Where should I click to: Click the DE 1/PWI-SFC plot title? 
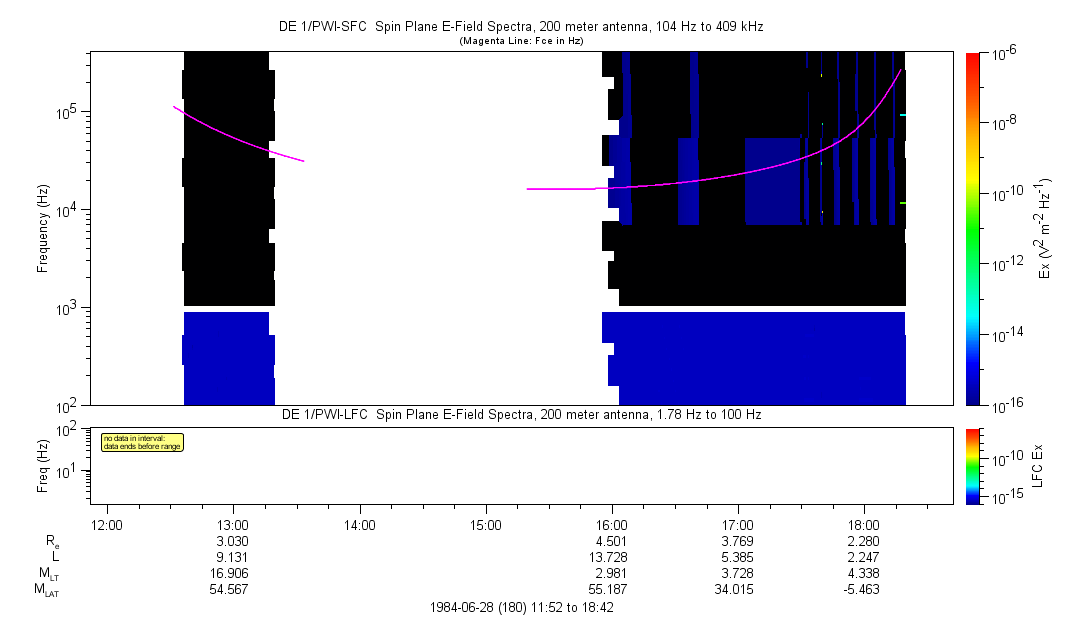[520, 26]
